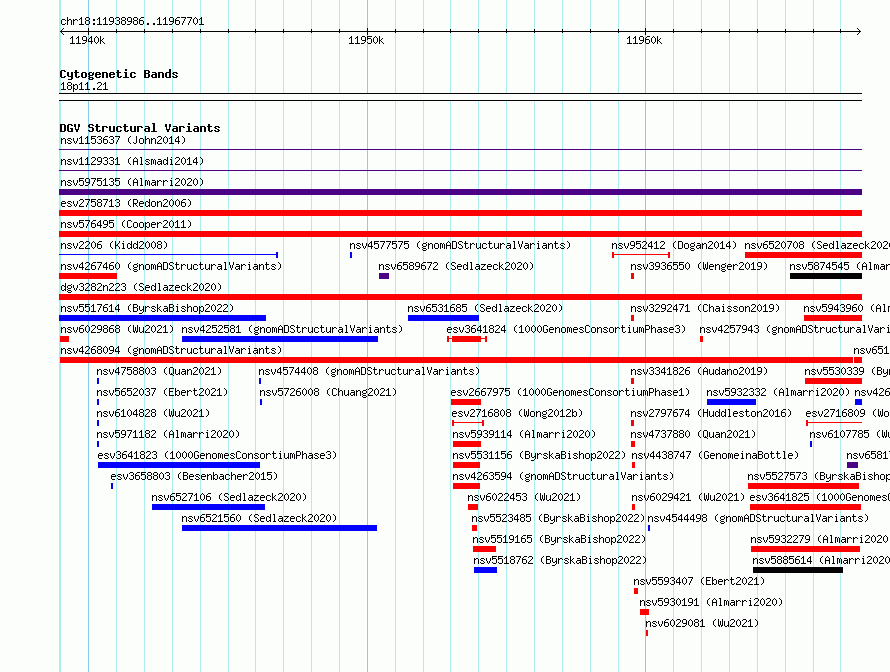
Task: Select nsv6531685 (Sedlazeck2020) blue bar
Action: click(x=443, y=318)
